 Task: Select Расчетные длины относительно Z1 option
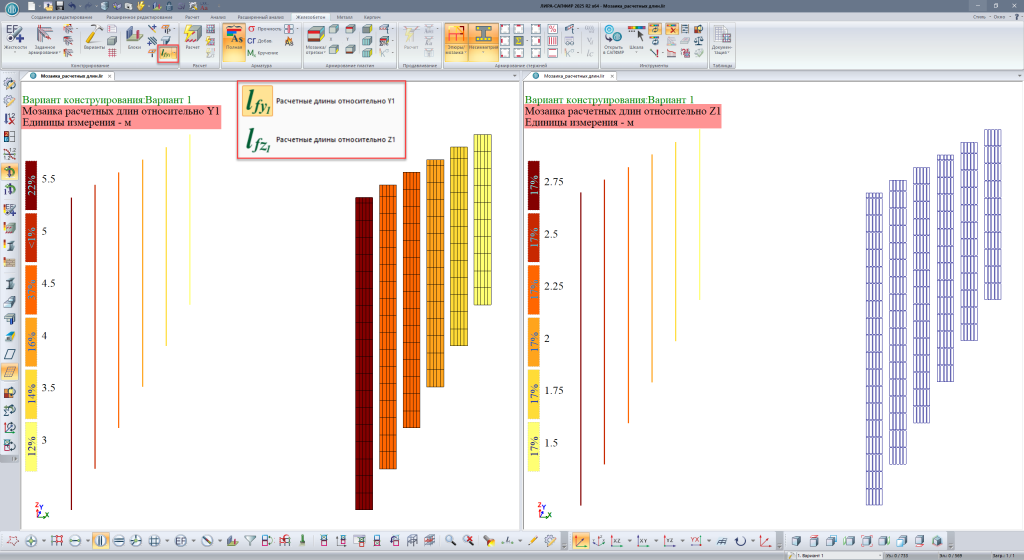click(320, 141)
